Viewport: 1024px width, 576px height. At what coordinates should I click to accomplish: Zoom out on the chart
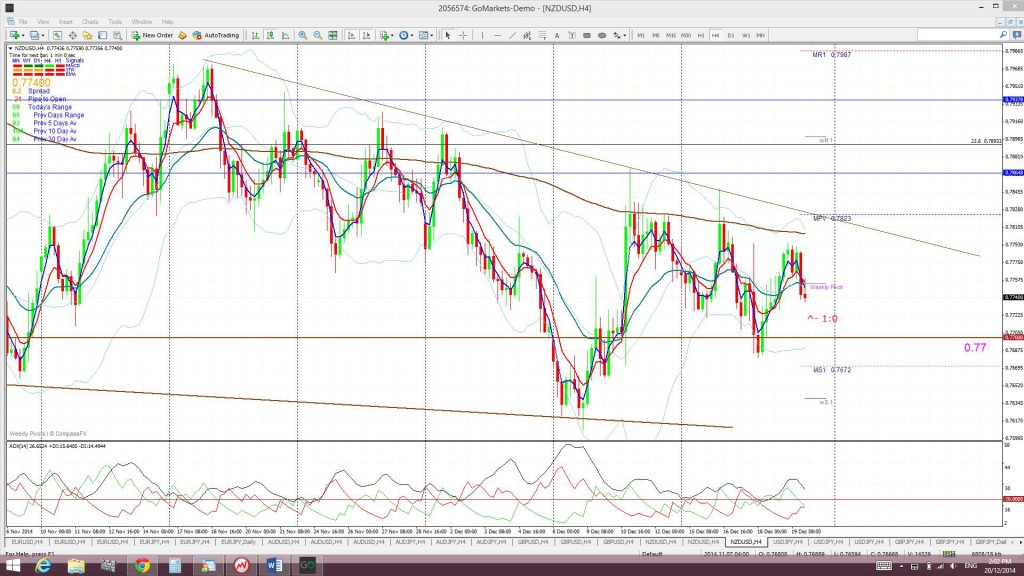[x=317, y=35]
